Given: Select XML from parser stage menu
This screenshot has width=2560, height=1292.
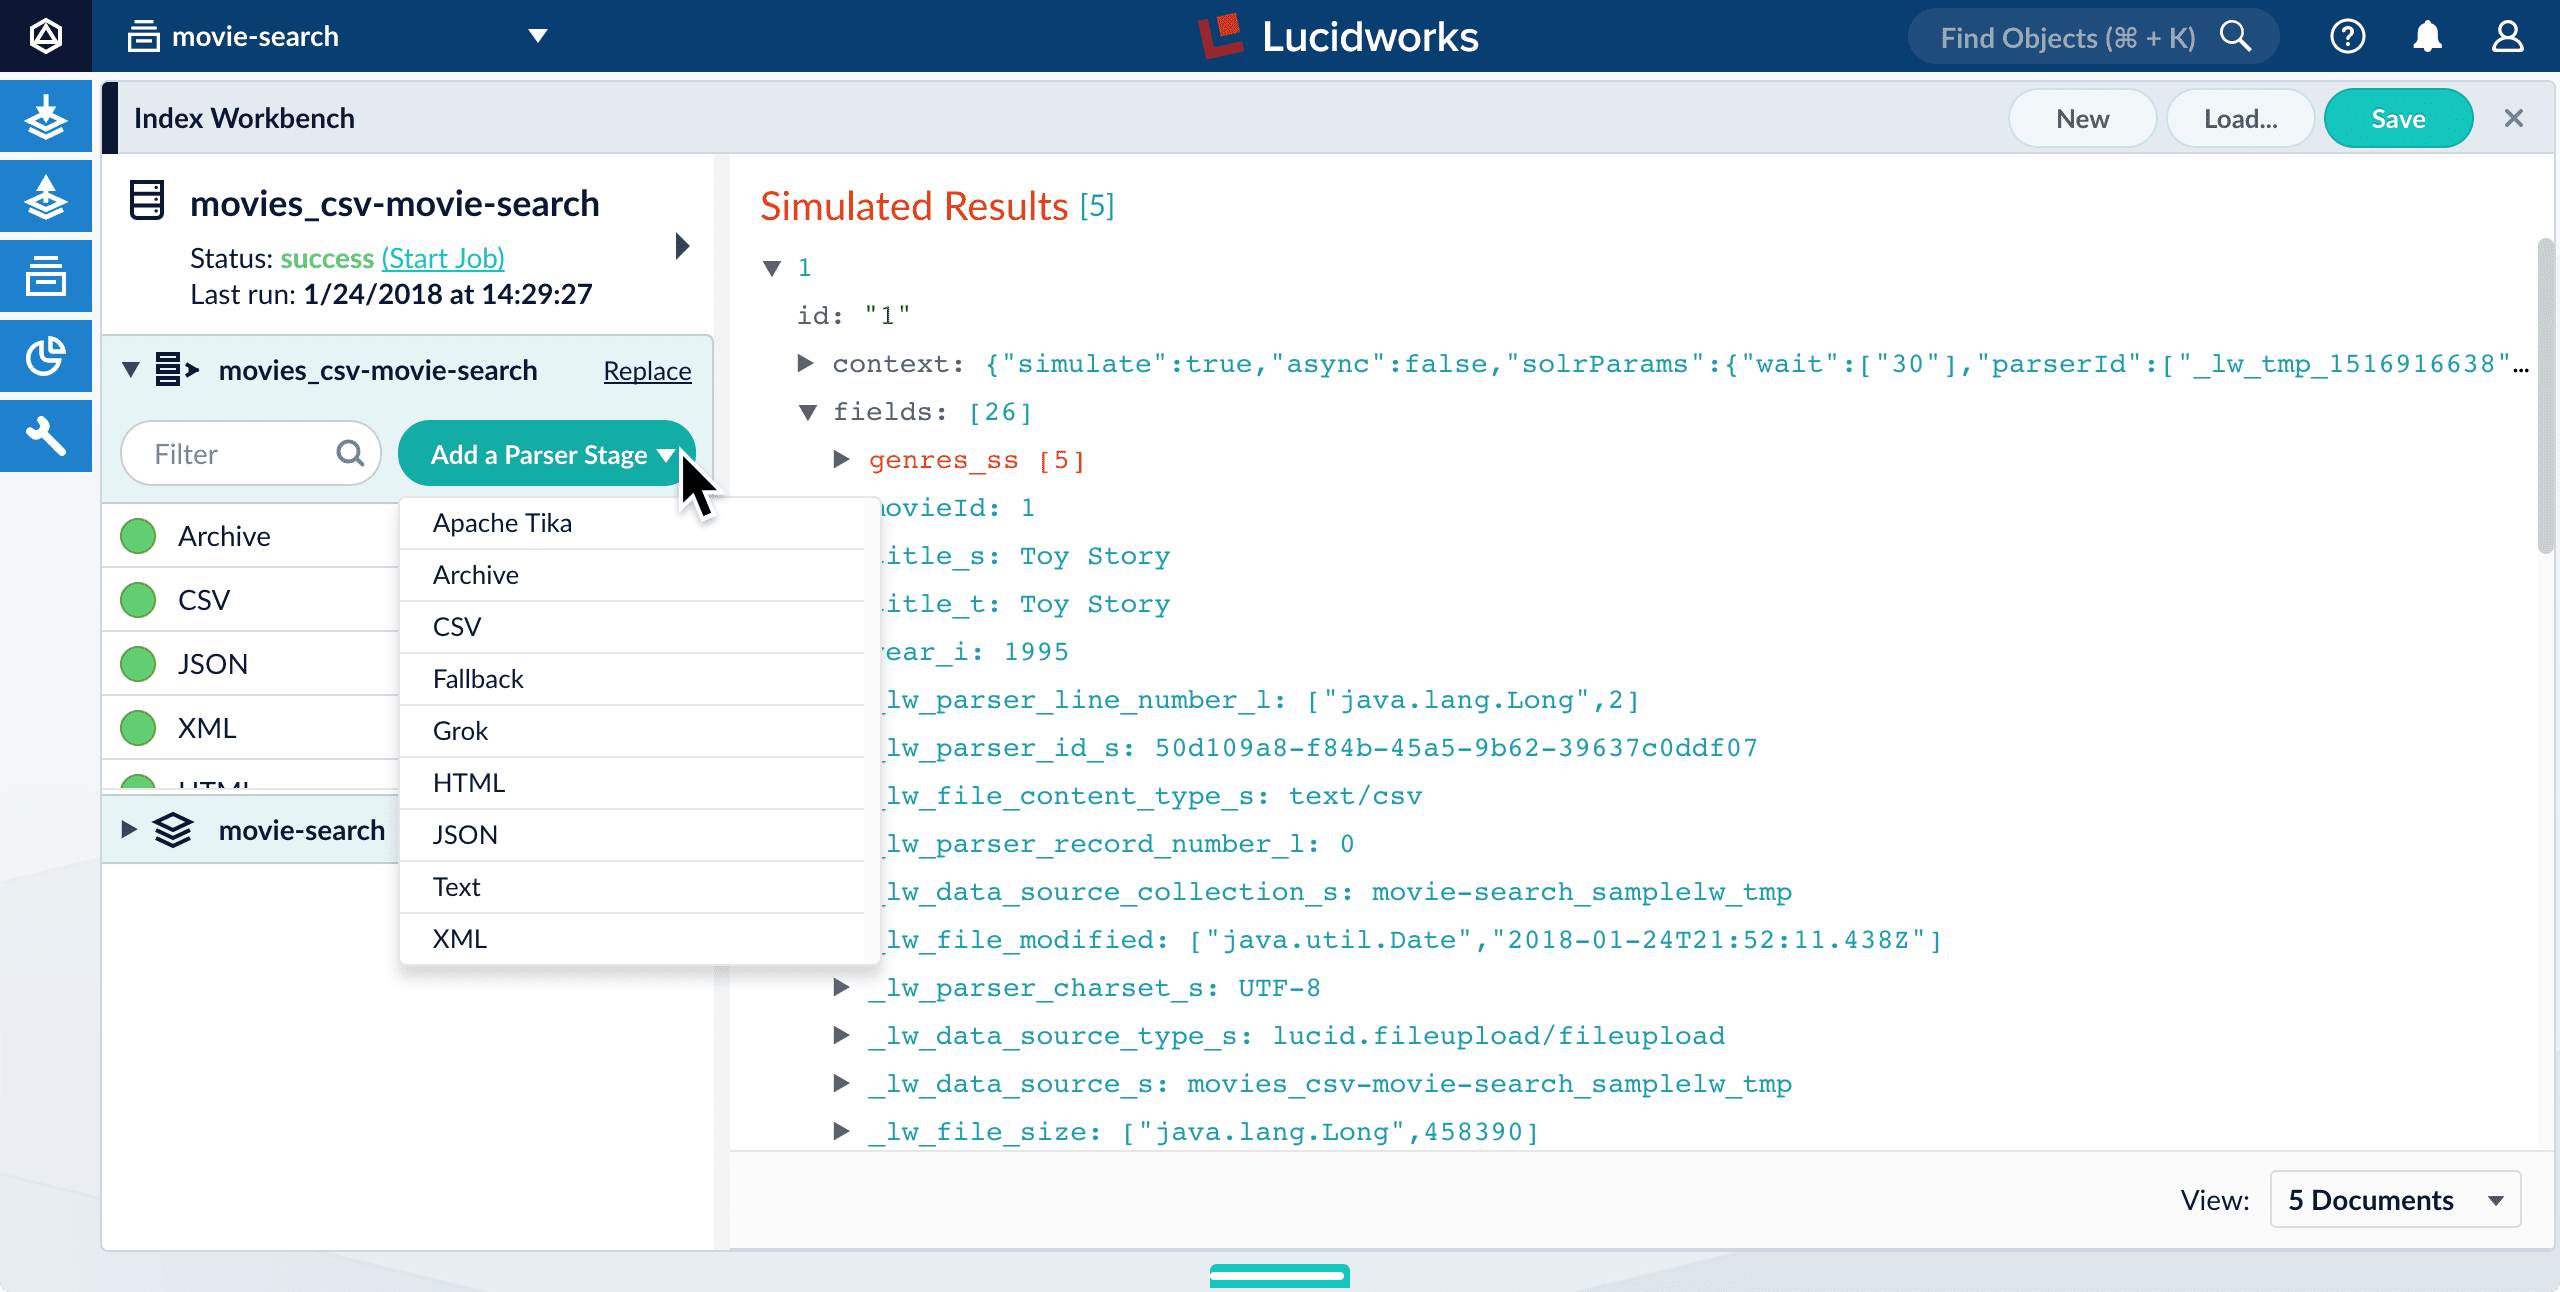Looking at the screenshot, I should click(632, 939).
